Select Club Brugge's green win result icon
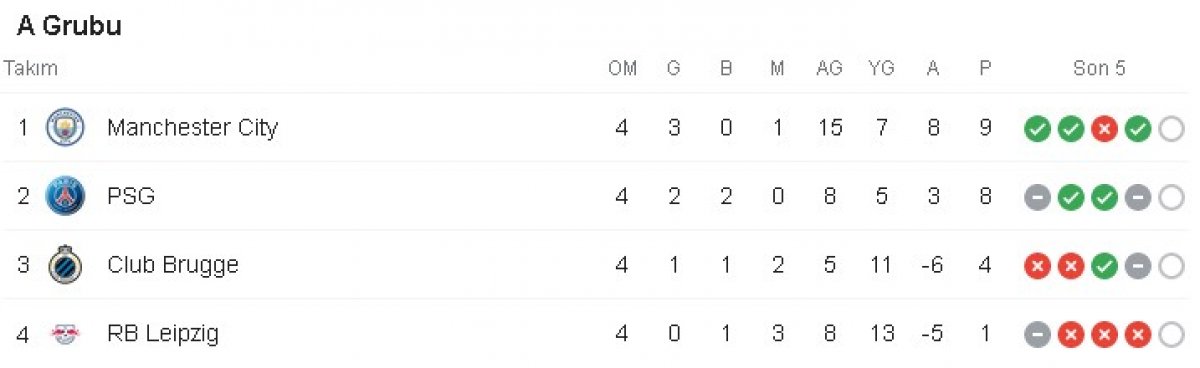Image resolution: width=1200 pixels, height=368 pixels. [1104, 267]
